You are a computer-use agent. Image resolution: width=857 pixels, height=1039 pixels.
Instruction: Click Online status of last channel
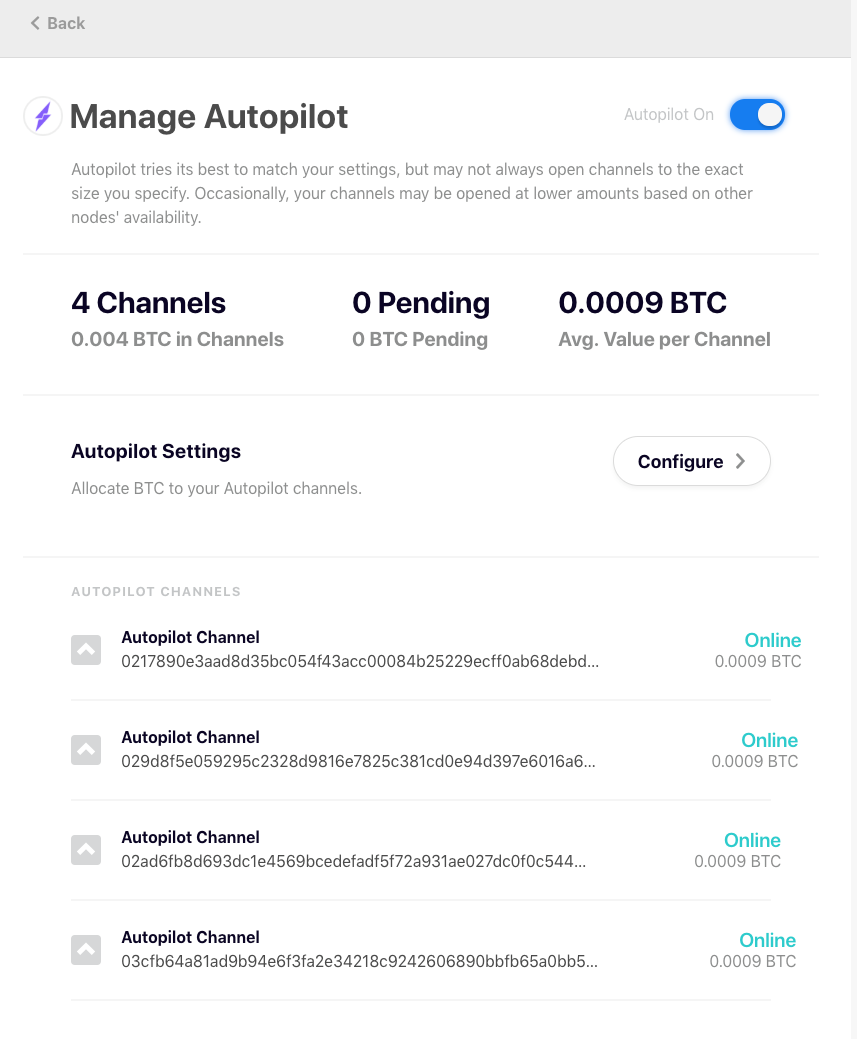(768, 940)
